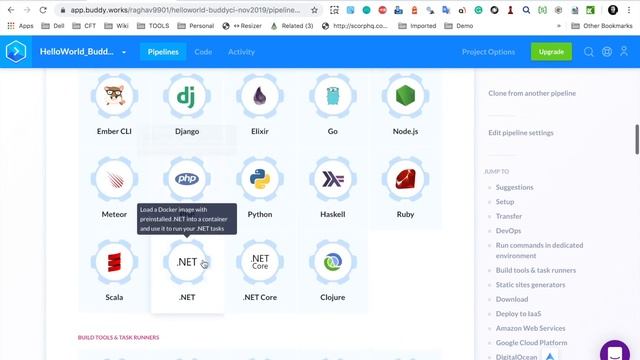Choose the Django action icon
Screen dimensions: 640x360
tap(187, 96)
